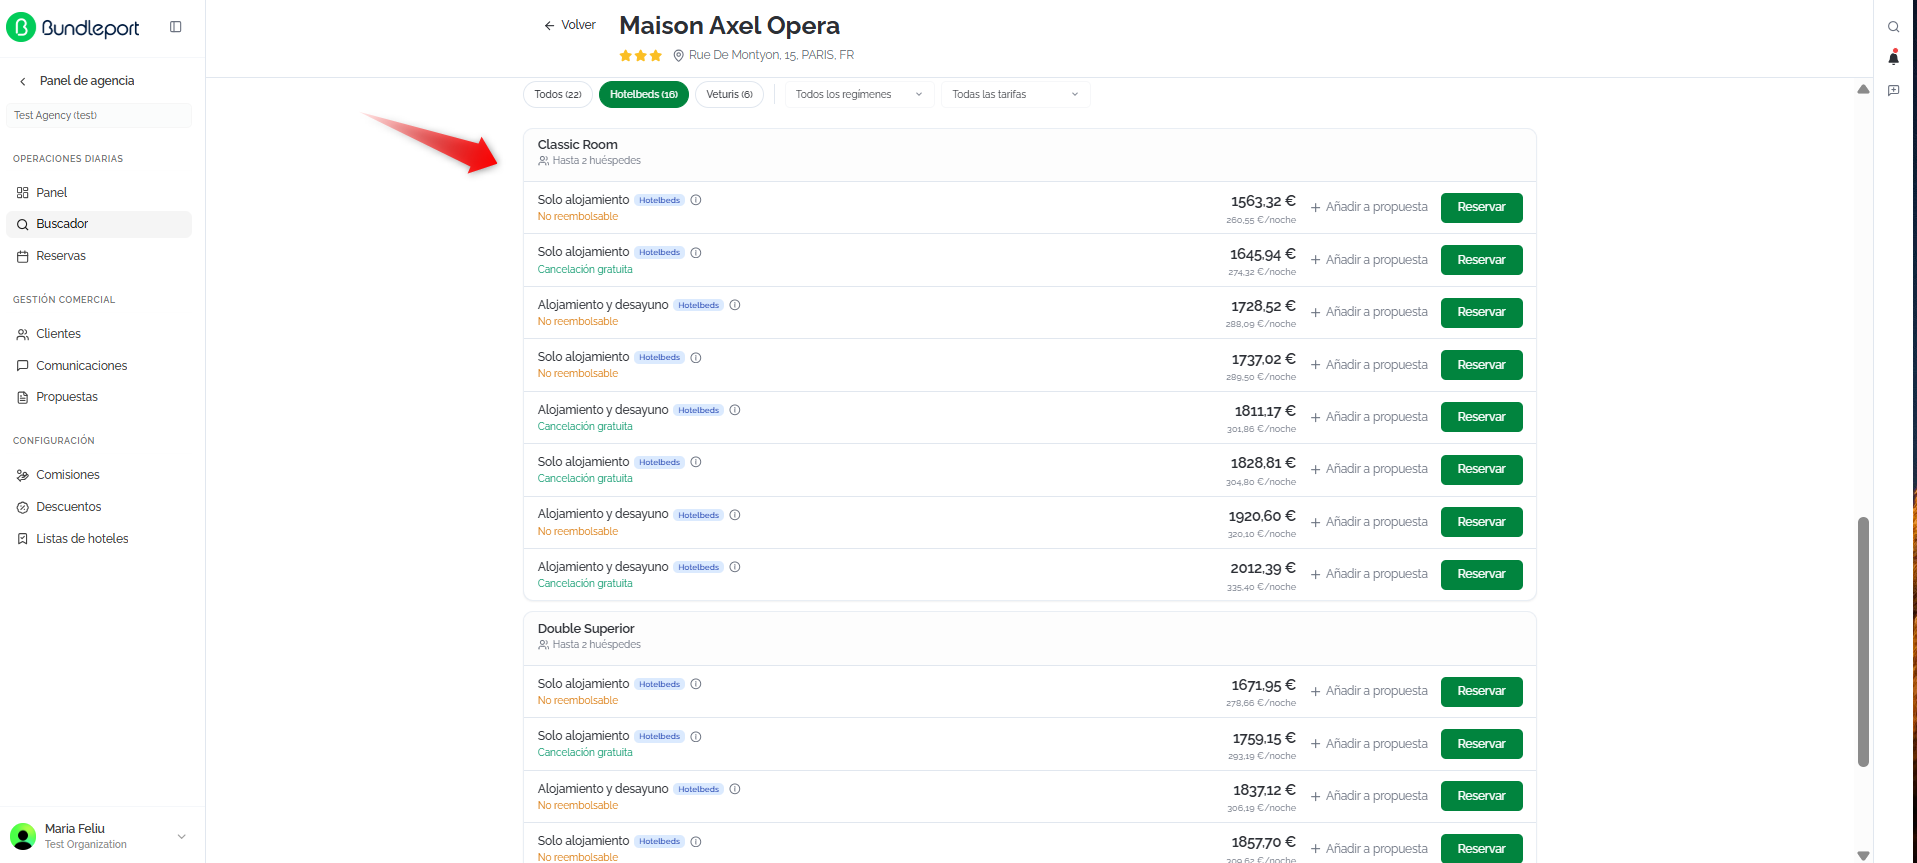
Task: Click Volver back link
Action: tap(569, 25)
